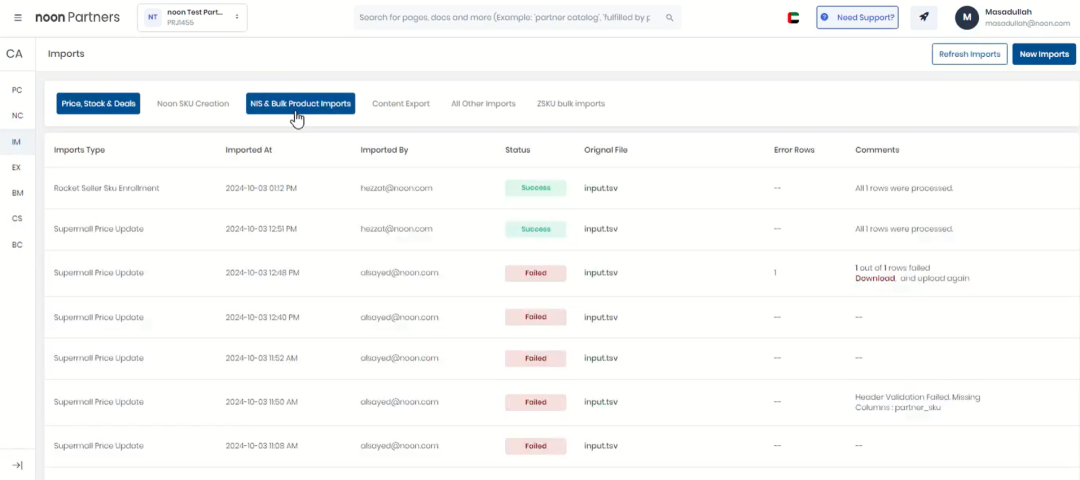Click Failed status for 12:48 PM import
The height and width of the screenshot is (480, 1080).
coord(535,273)
